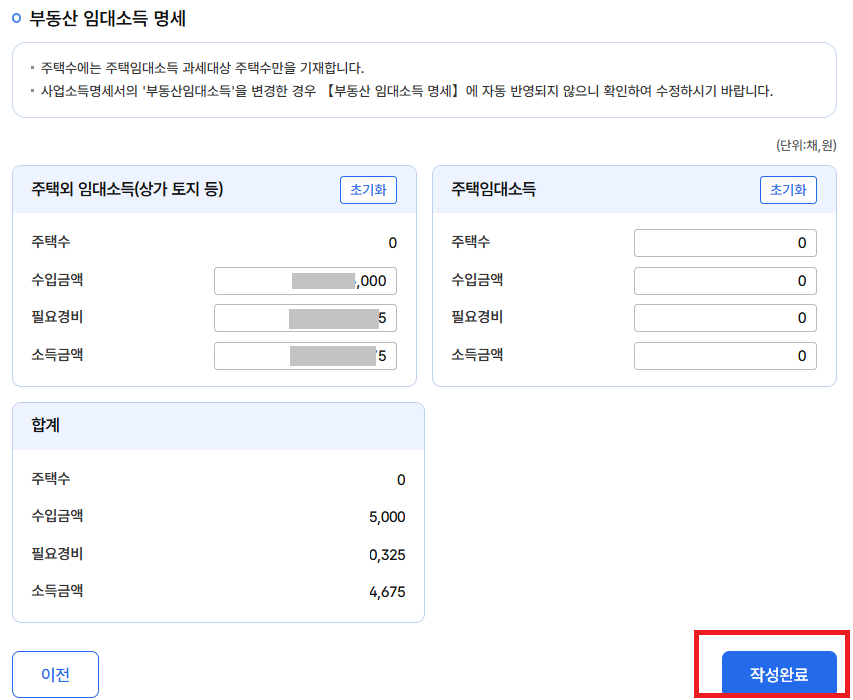This screenshot has width=853, height=700.
Task: Click the 합계 소득금액 value 4,675
Action: pos(387,592)
